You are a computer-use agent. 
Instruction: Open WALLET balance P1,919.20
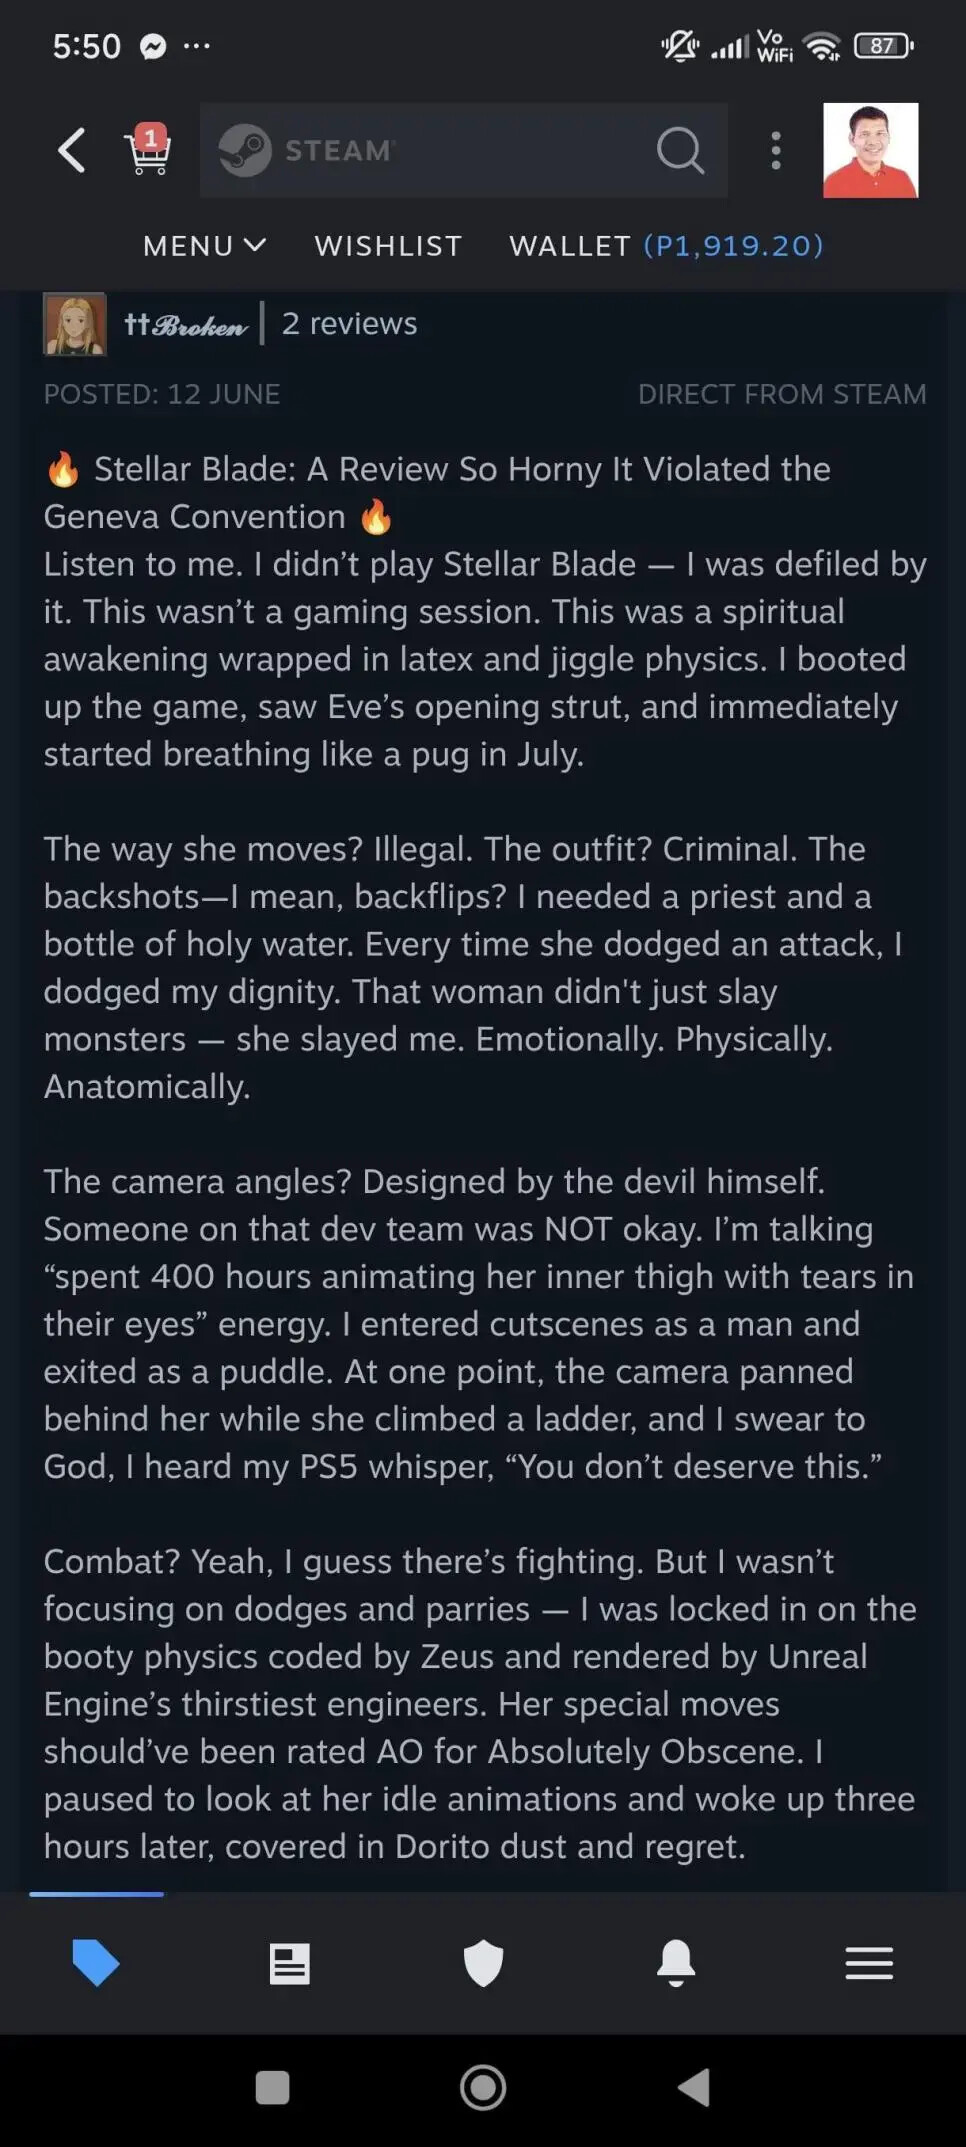click(666, 246)
